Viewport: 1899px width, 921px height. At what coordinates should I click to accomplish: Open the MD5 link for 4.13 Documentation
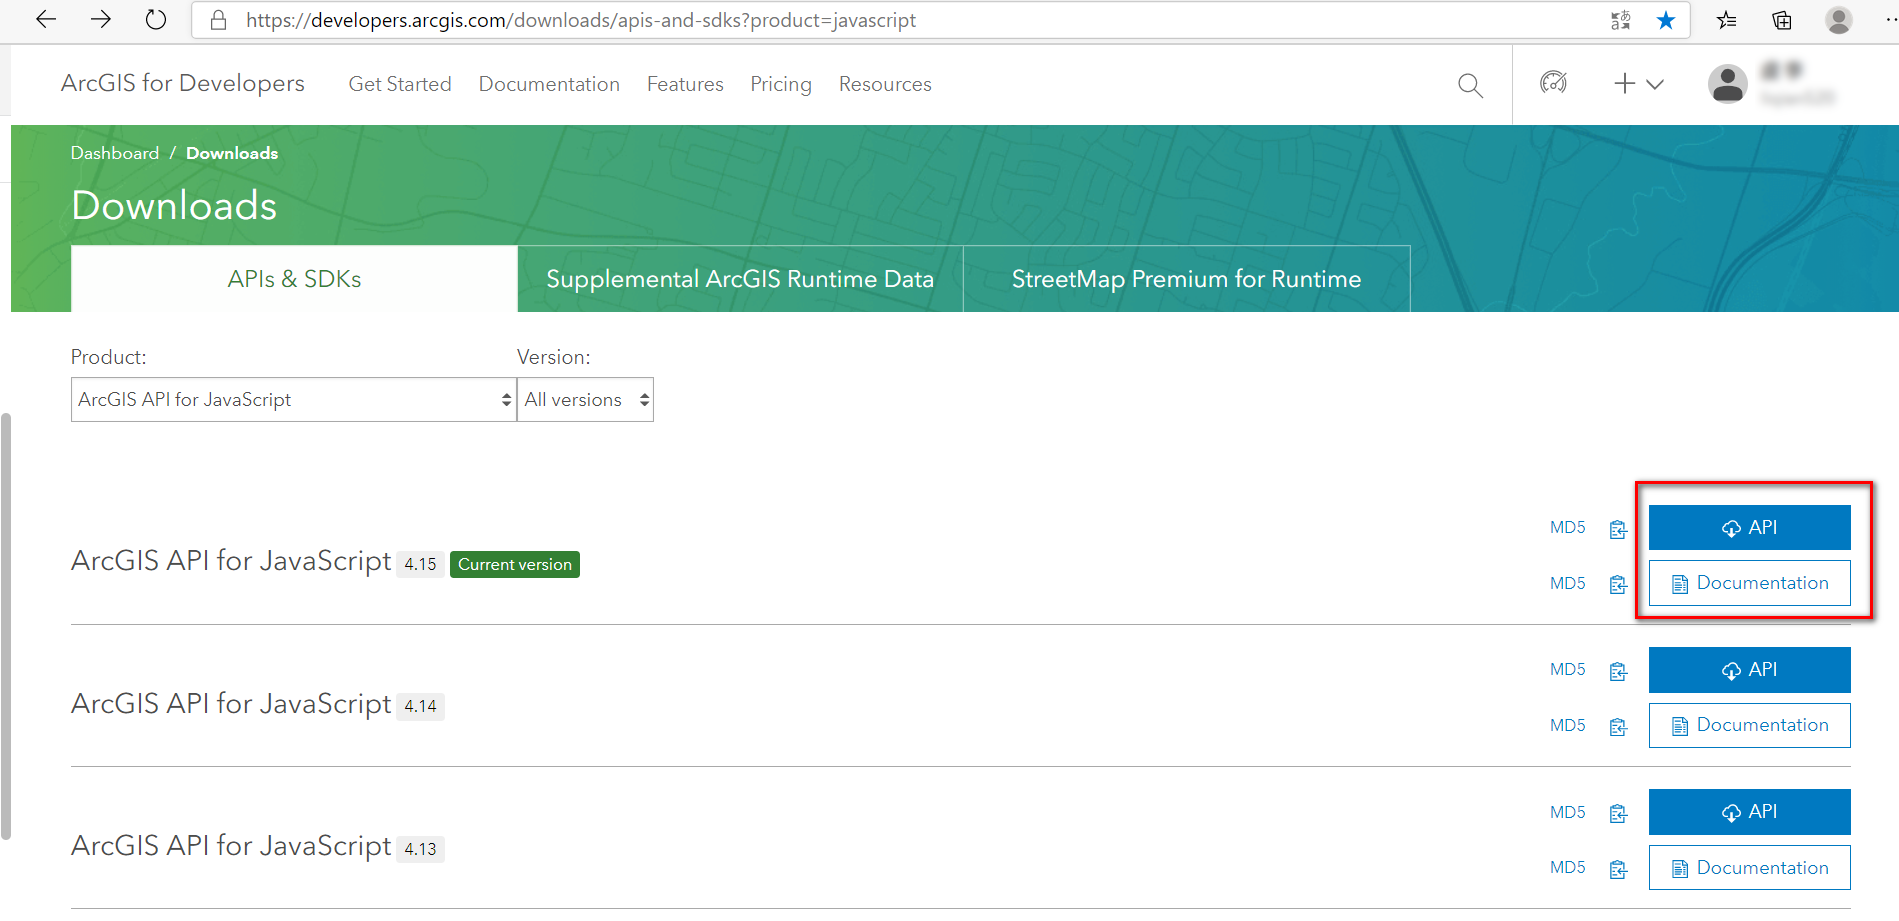(x=1568, y=867)
